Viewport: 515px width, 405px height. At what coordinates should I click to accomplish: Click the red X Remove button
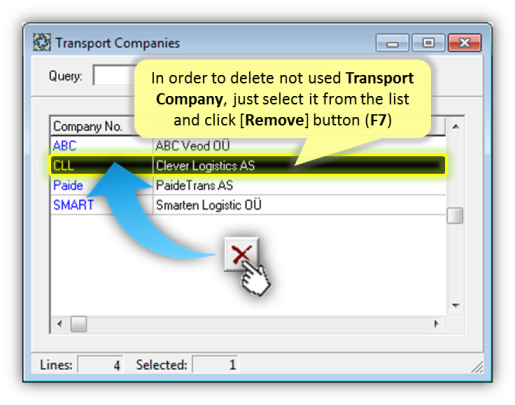point(241,254)
